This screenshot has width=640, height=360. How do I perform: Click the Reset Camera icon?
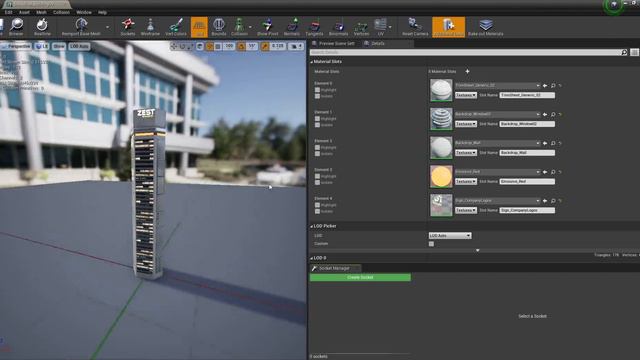pyautogui.click(x=415, y=27)
